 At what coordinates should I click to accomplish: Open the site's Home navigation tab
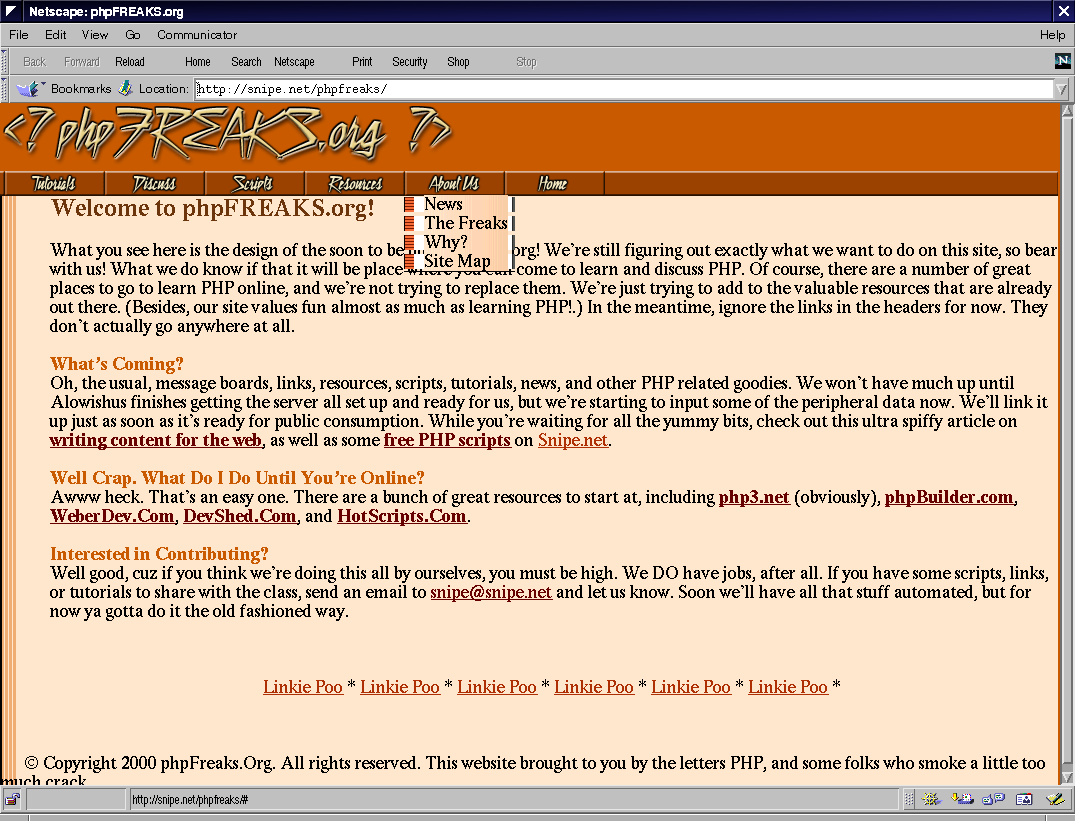(555, 183)
